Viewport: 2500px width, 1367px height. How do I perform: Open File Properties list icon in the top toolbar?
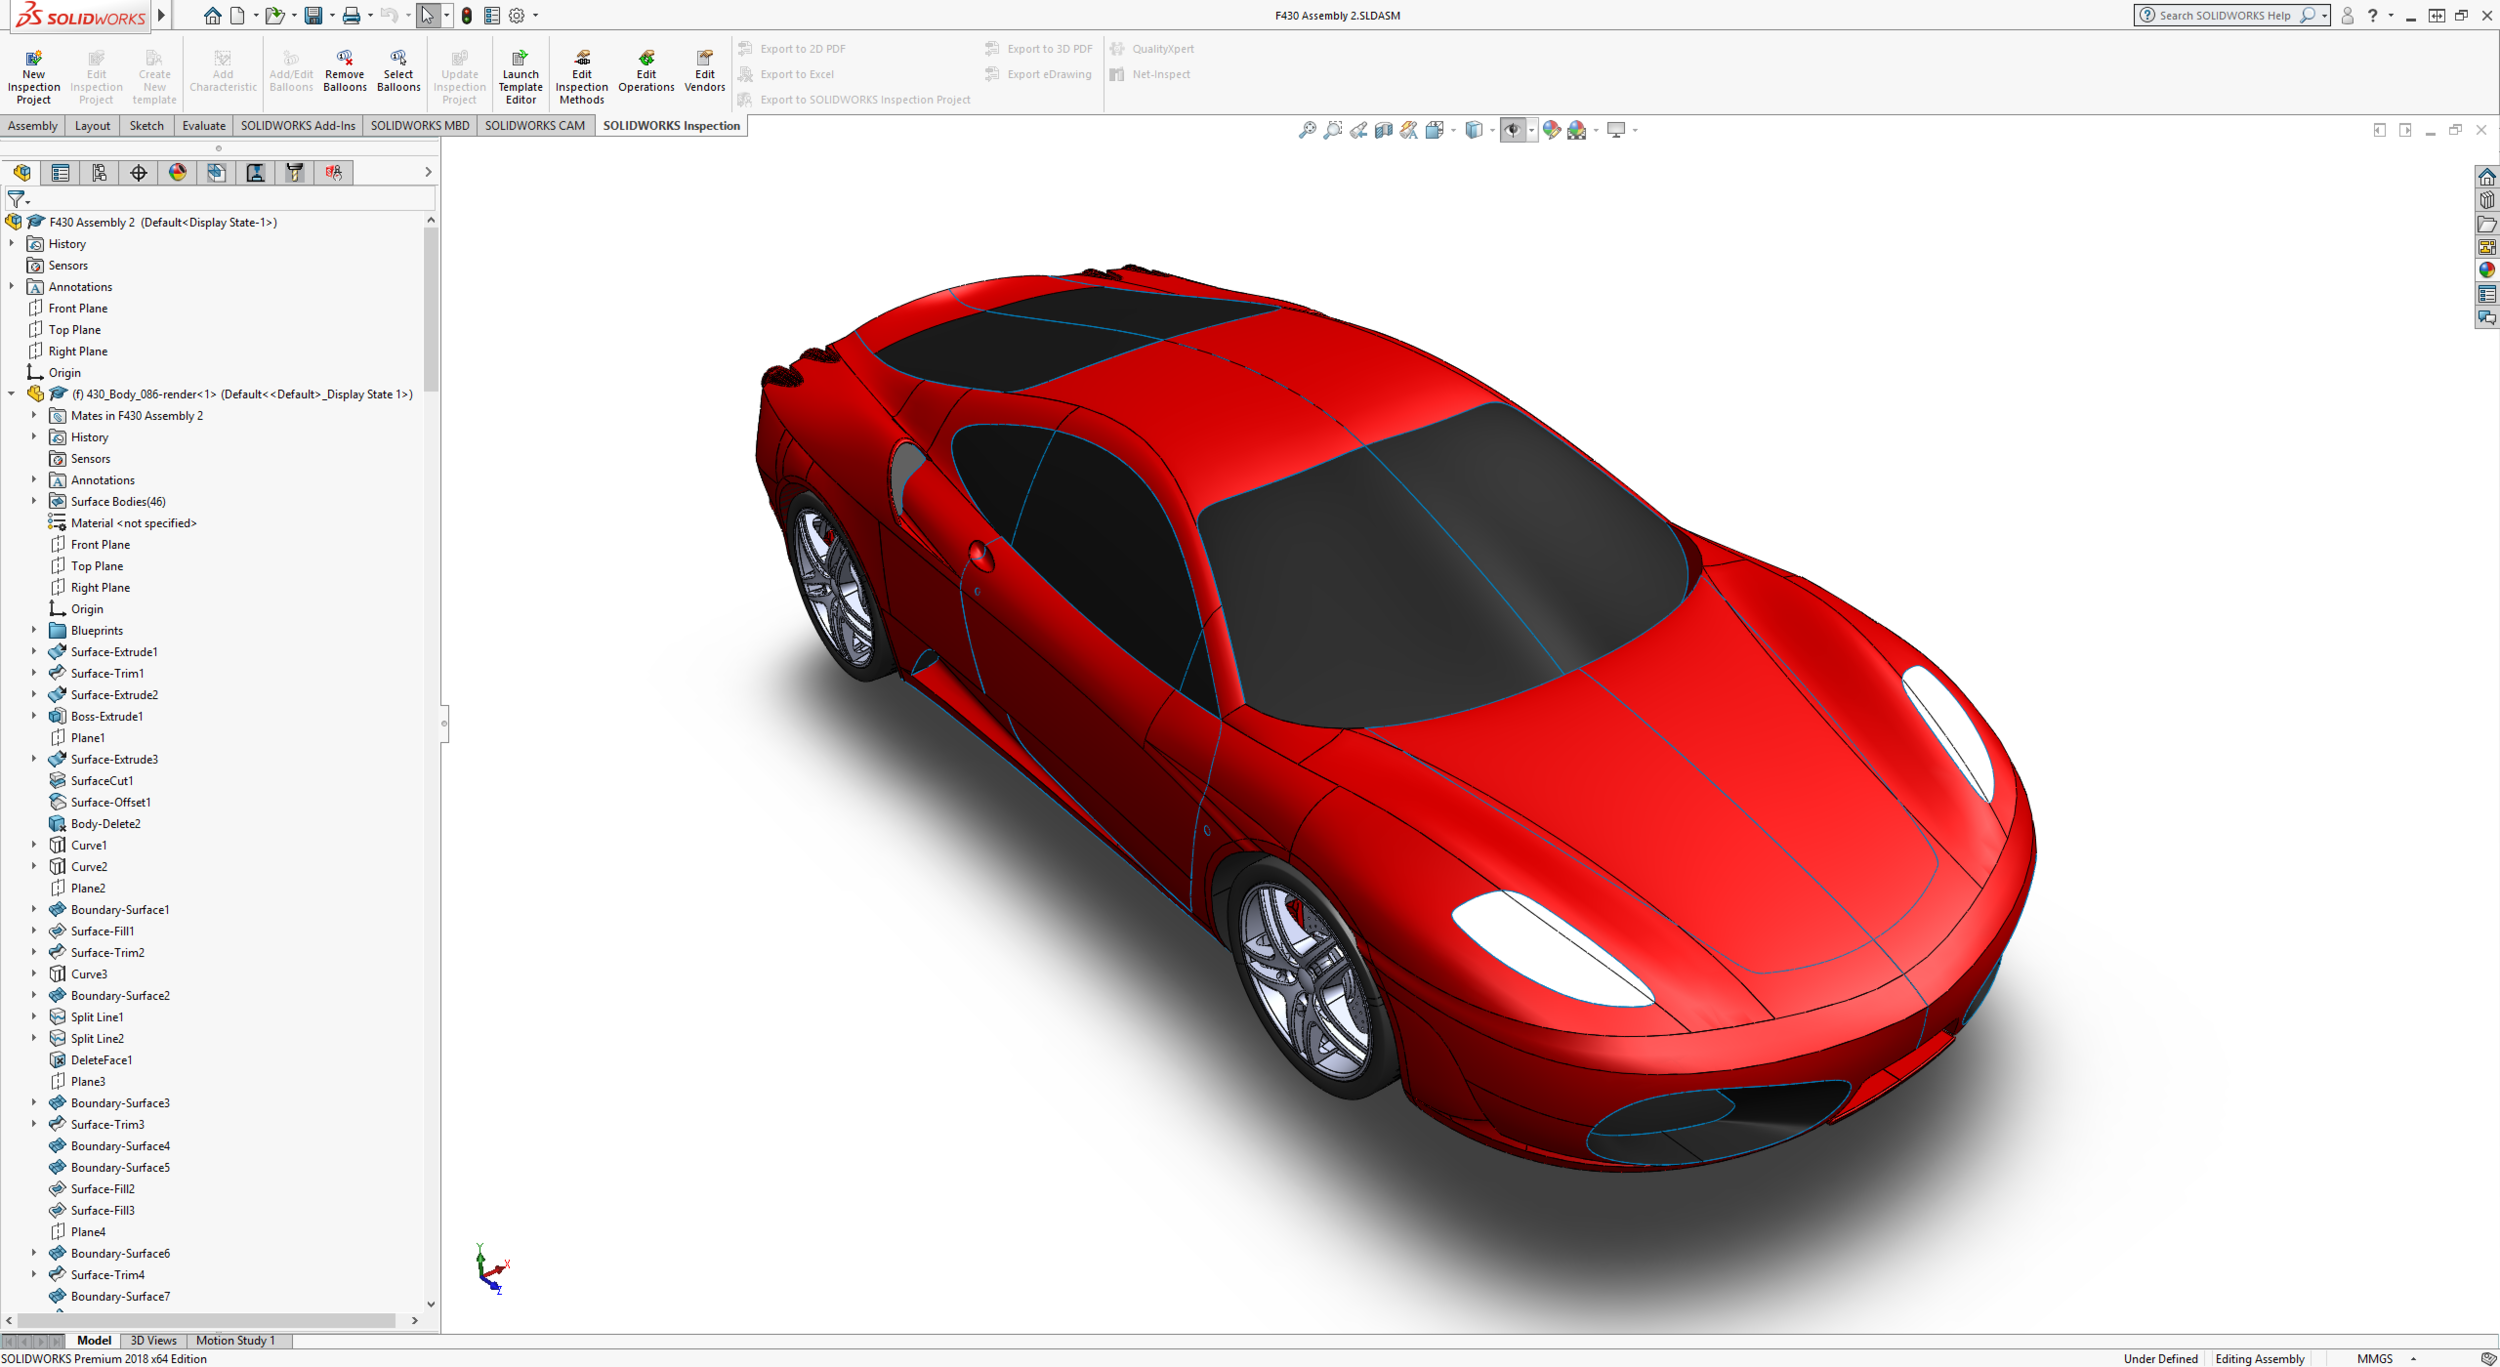point(491,15)
